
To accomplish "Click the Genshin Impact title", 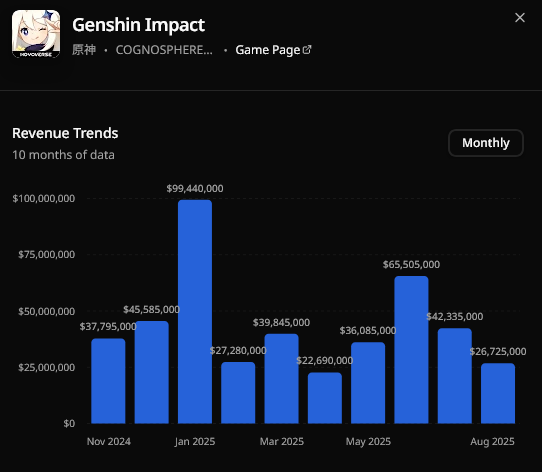I will pyautogui.click(x=138, y=25).
